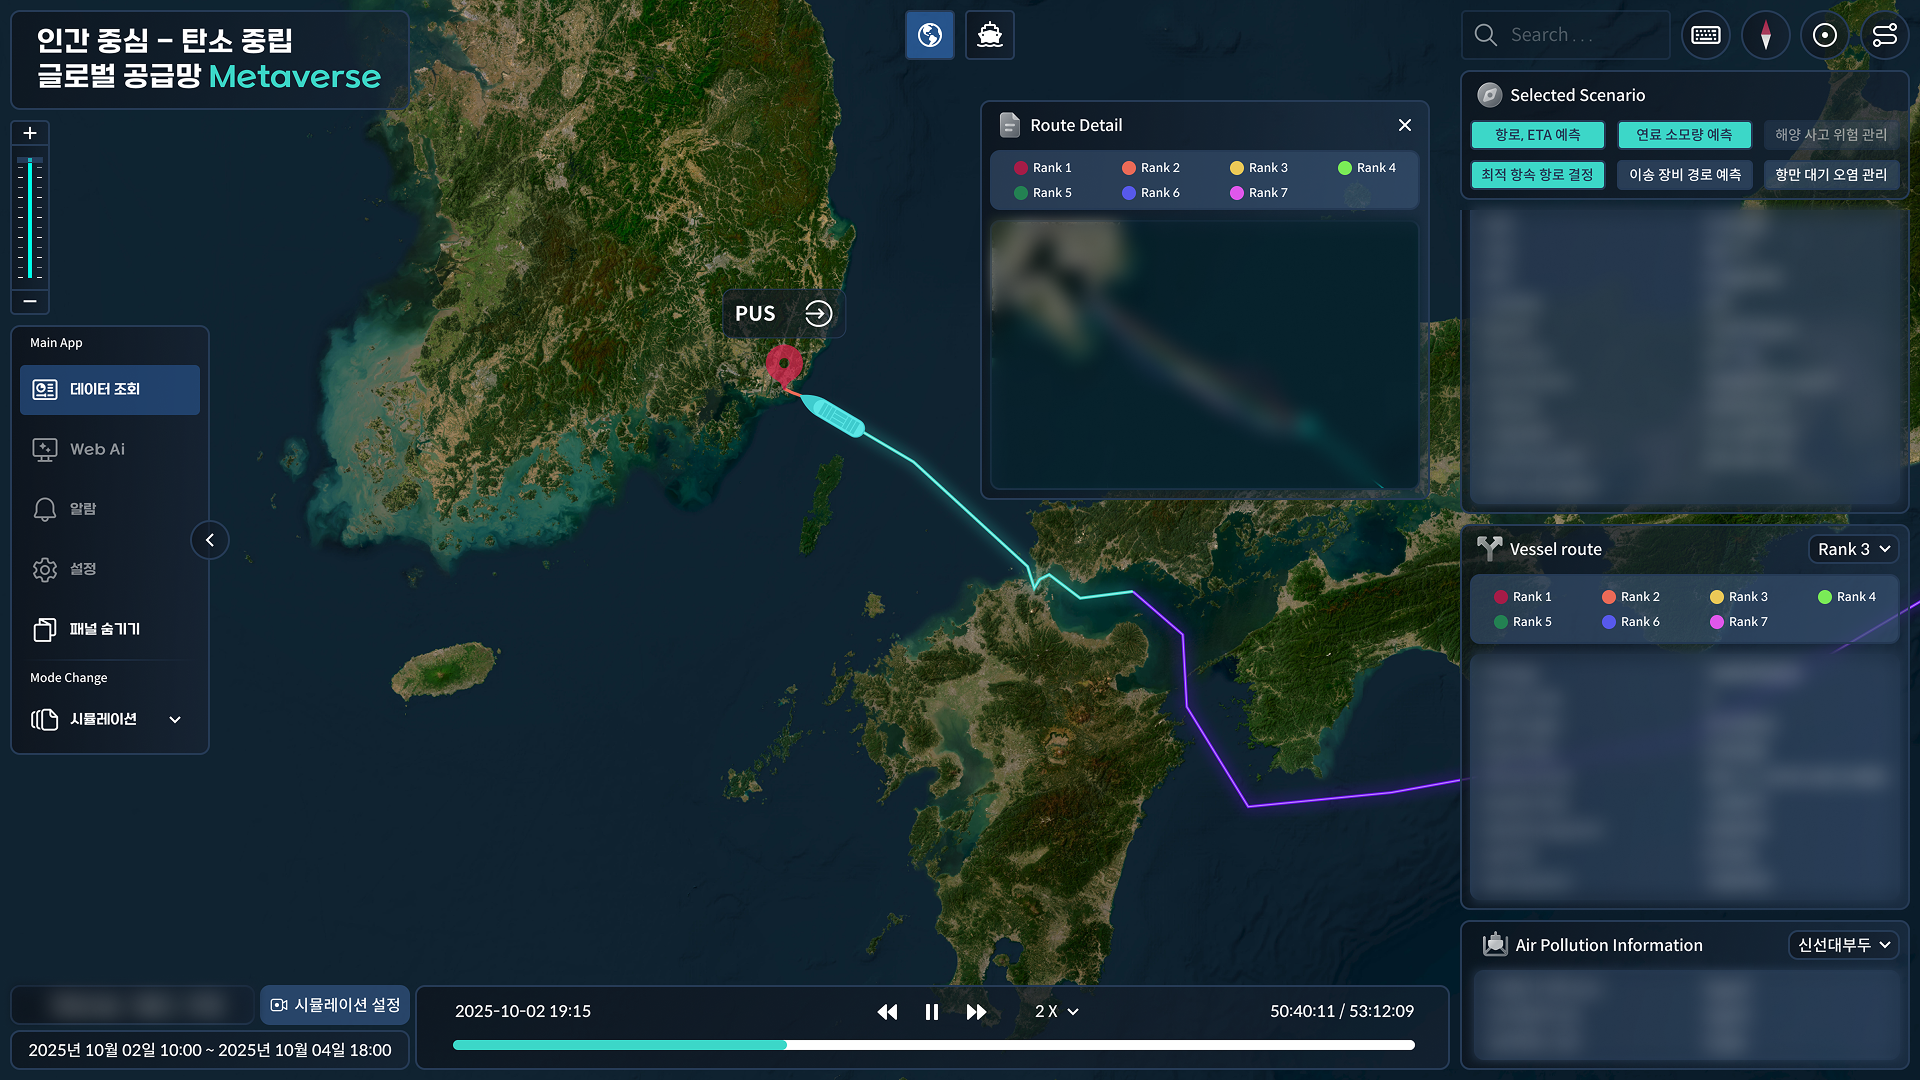This screenshot has height=1080, width=1920.
Task: Open the 2 X playback speed dropdown
Action: tap(1057, 1012)
